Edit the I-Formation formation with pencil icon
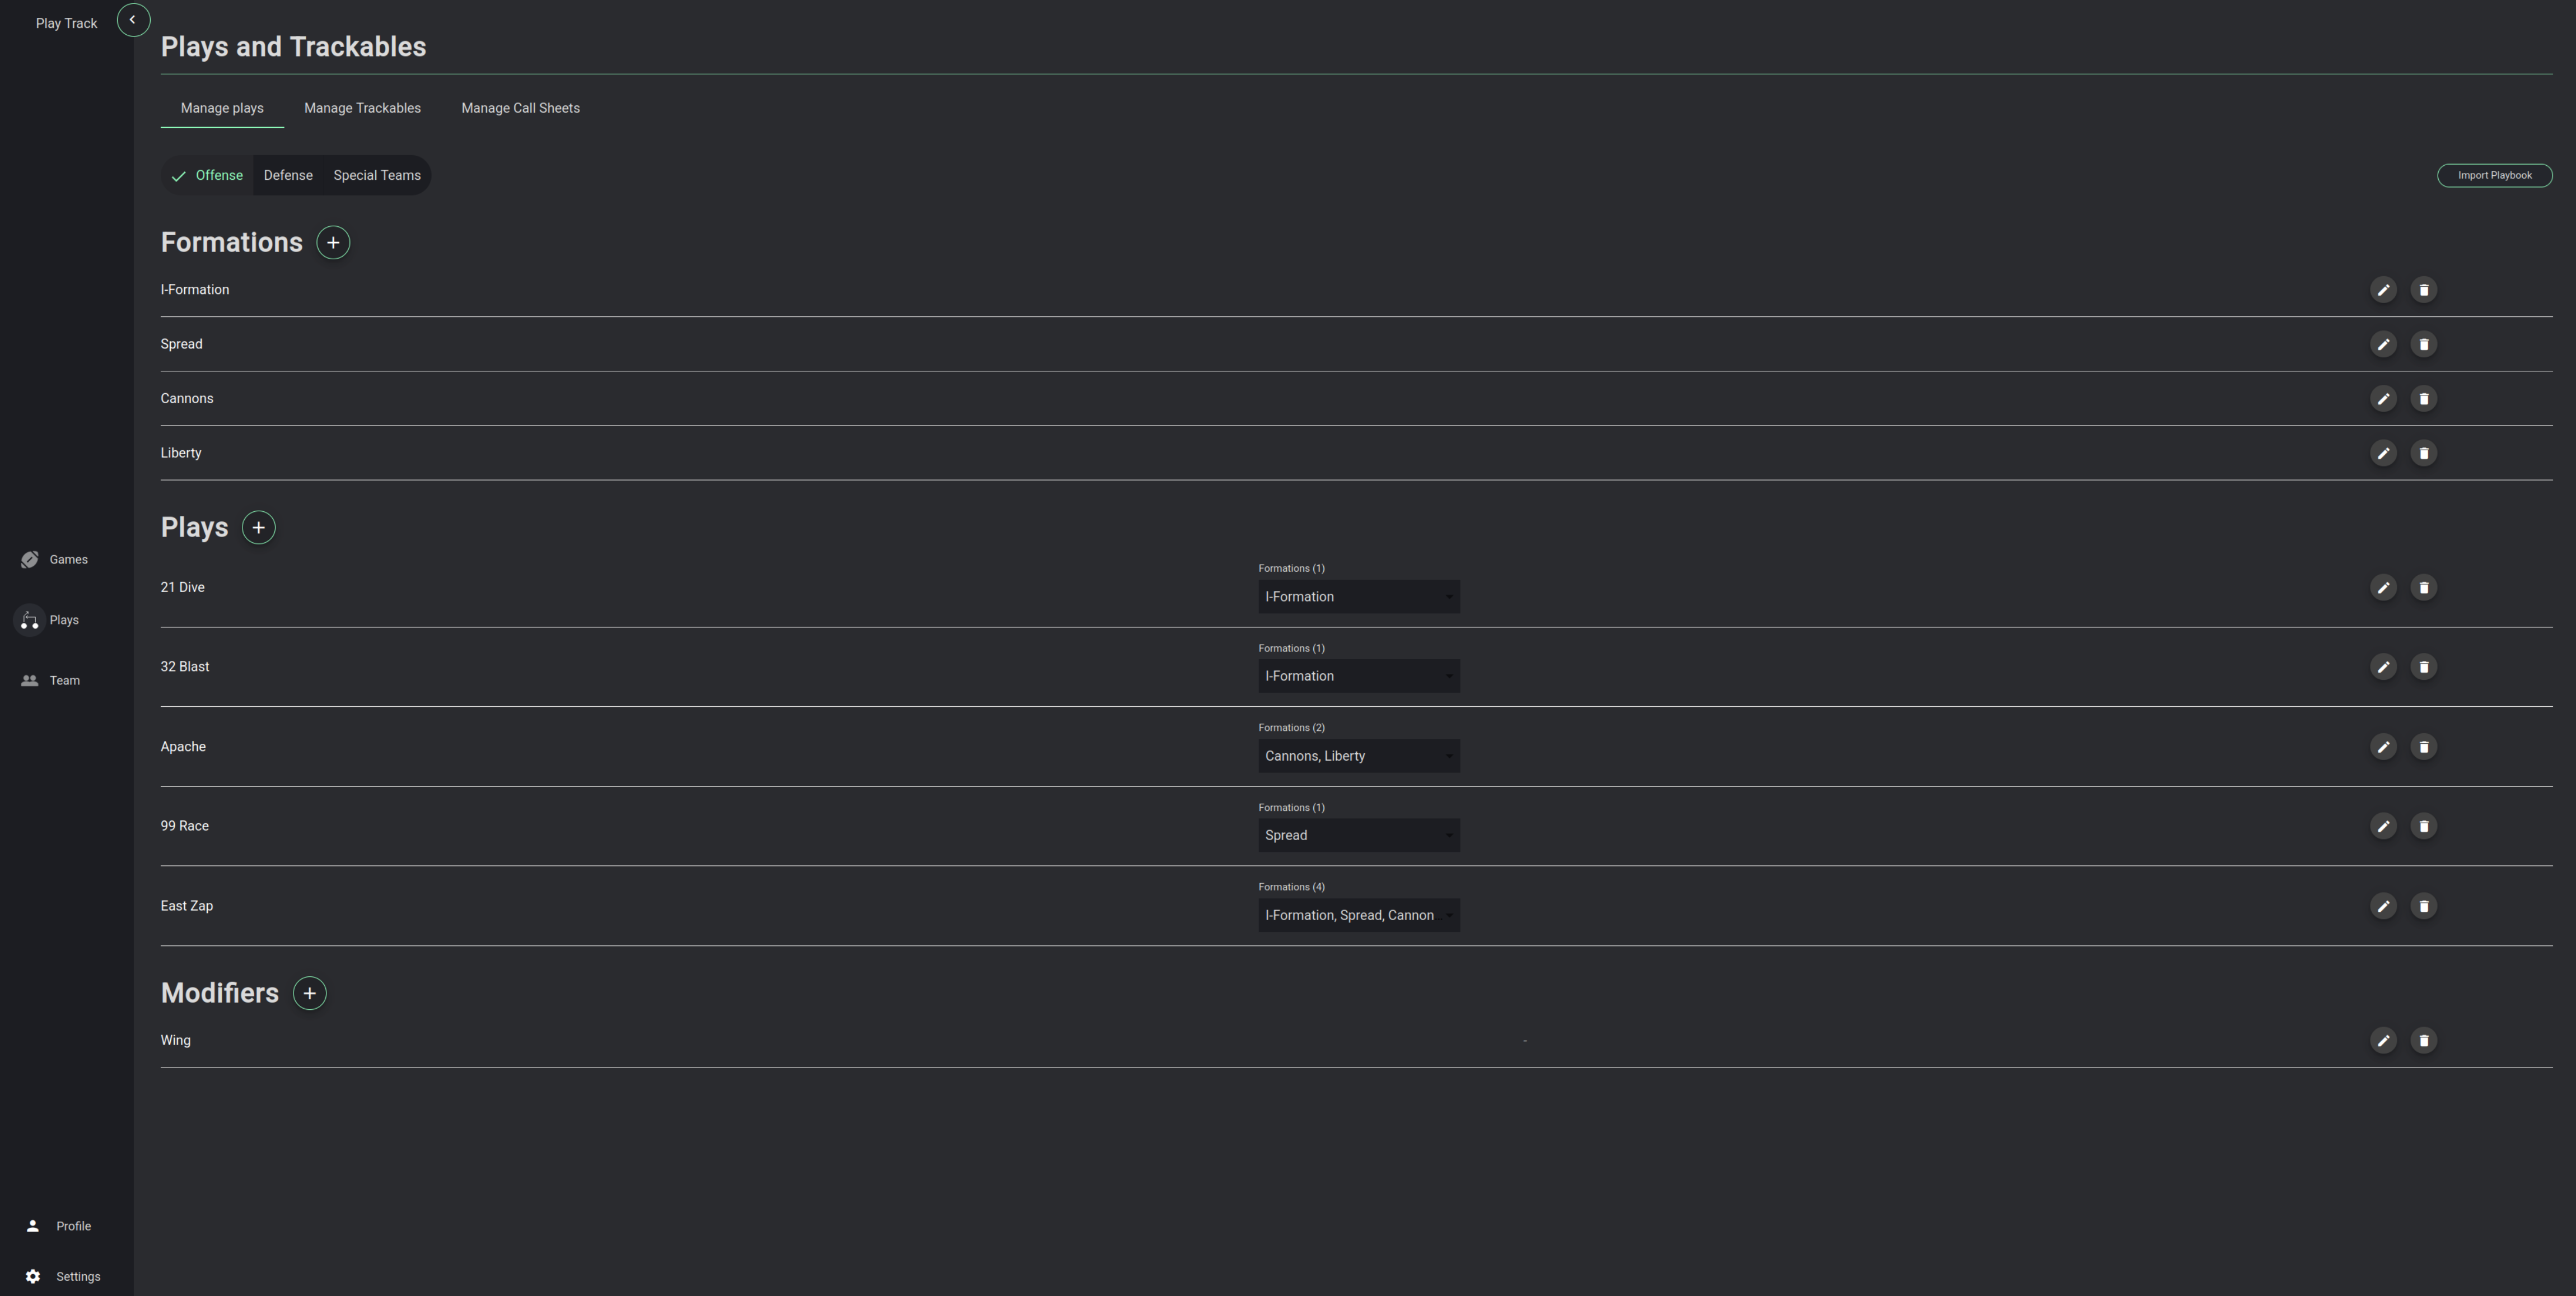 pyautogui.click(x=2383, y=290)
